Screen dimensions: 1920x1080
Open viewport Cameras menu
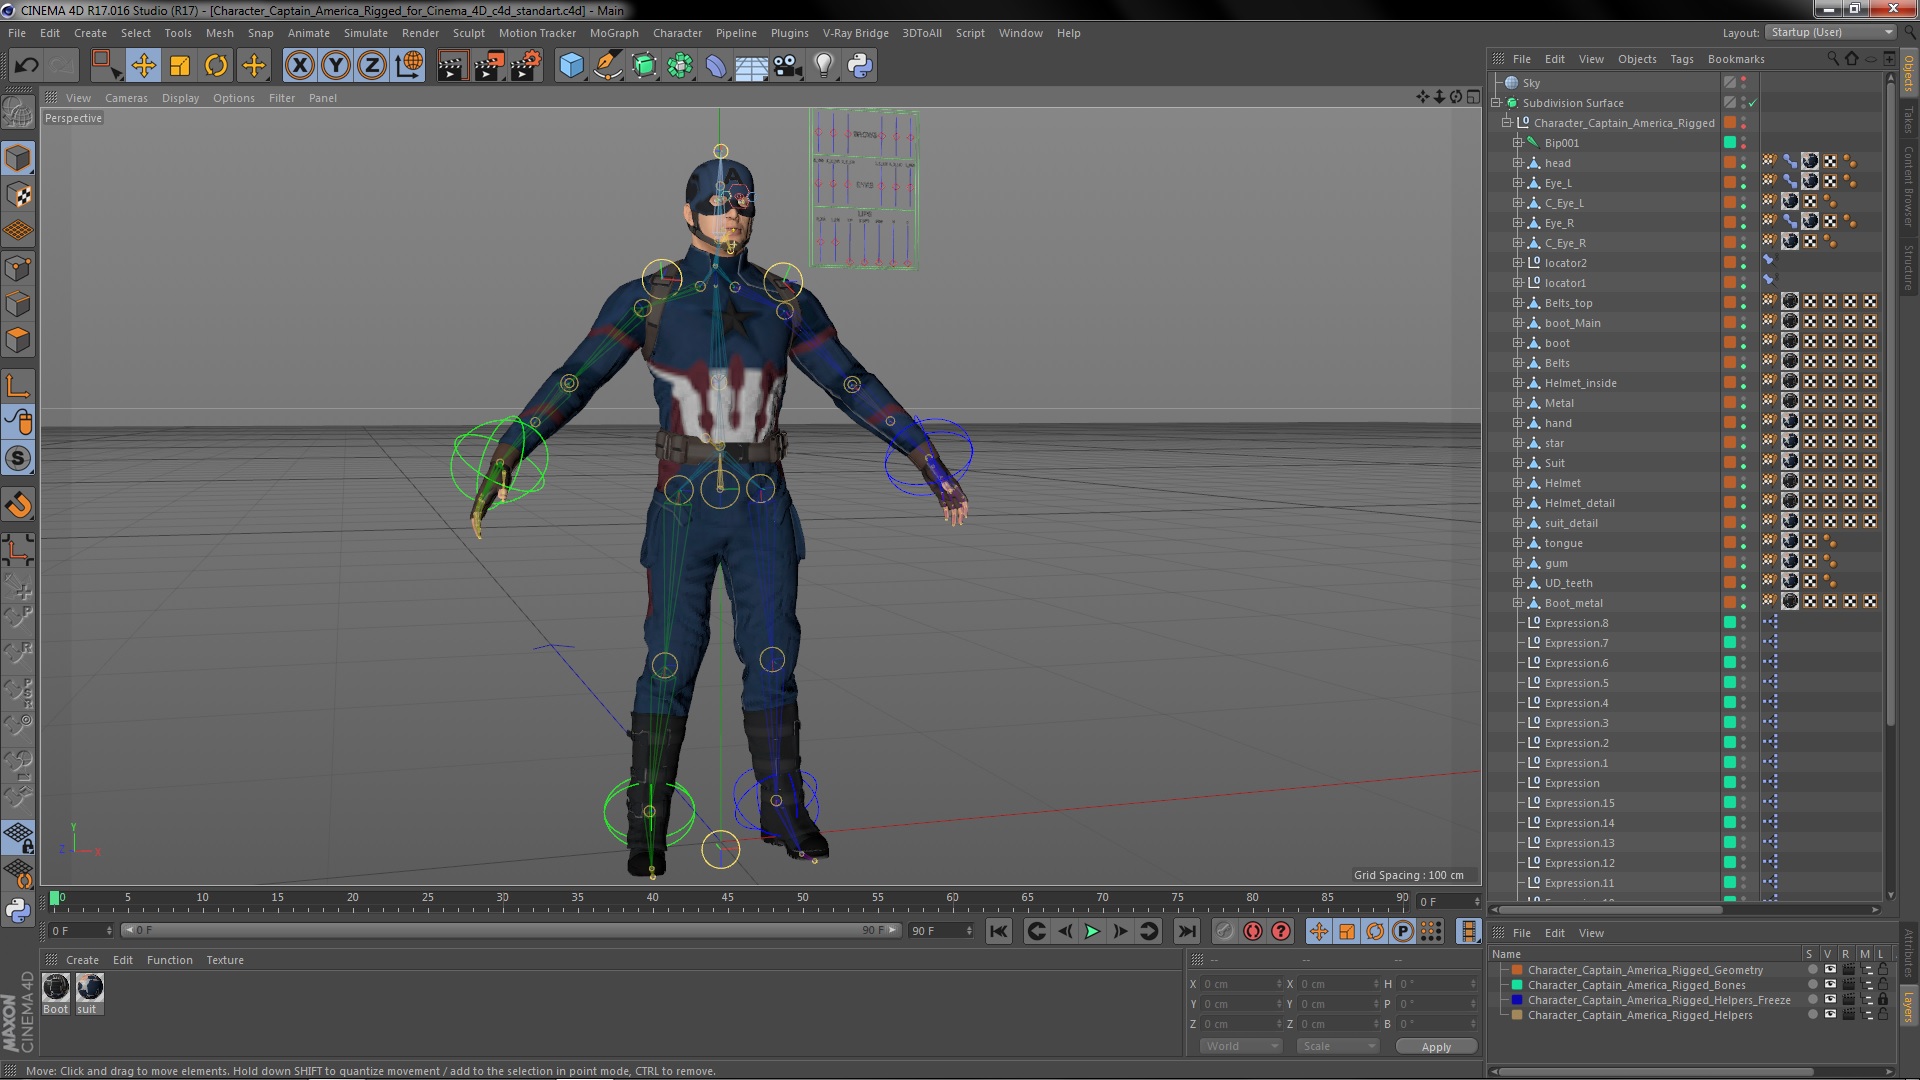[126, 98]
